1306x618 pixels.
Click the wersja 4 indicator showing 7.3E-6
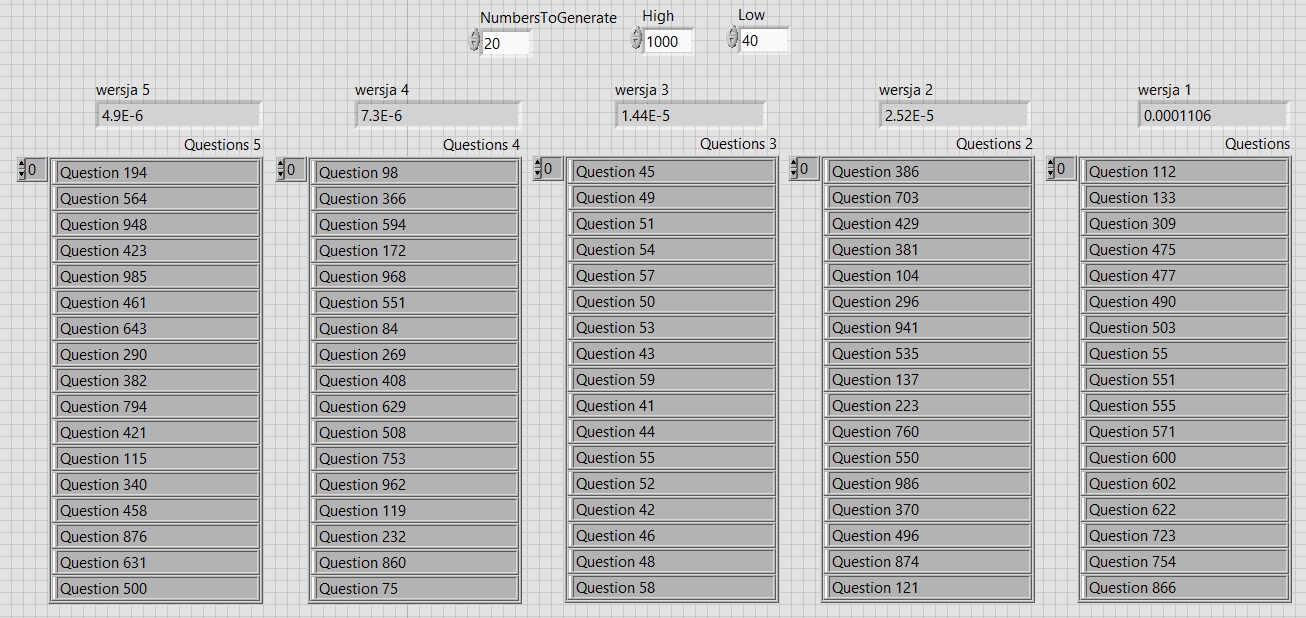pos(438,115)
